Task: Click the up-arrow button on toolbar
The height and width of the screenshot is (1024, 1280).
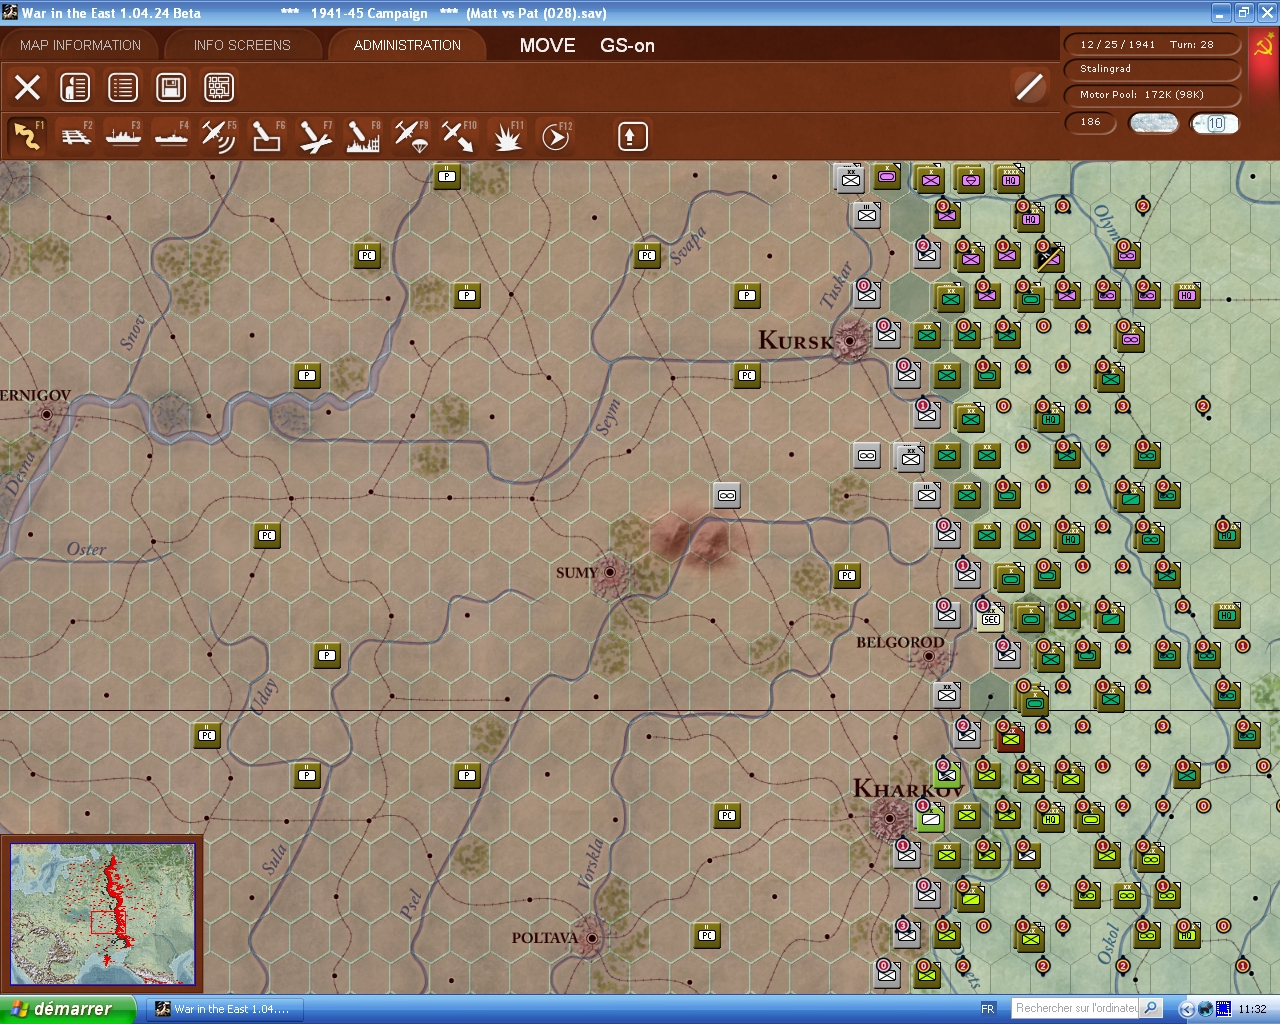Action: click(632, 136)
